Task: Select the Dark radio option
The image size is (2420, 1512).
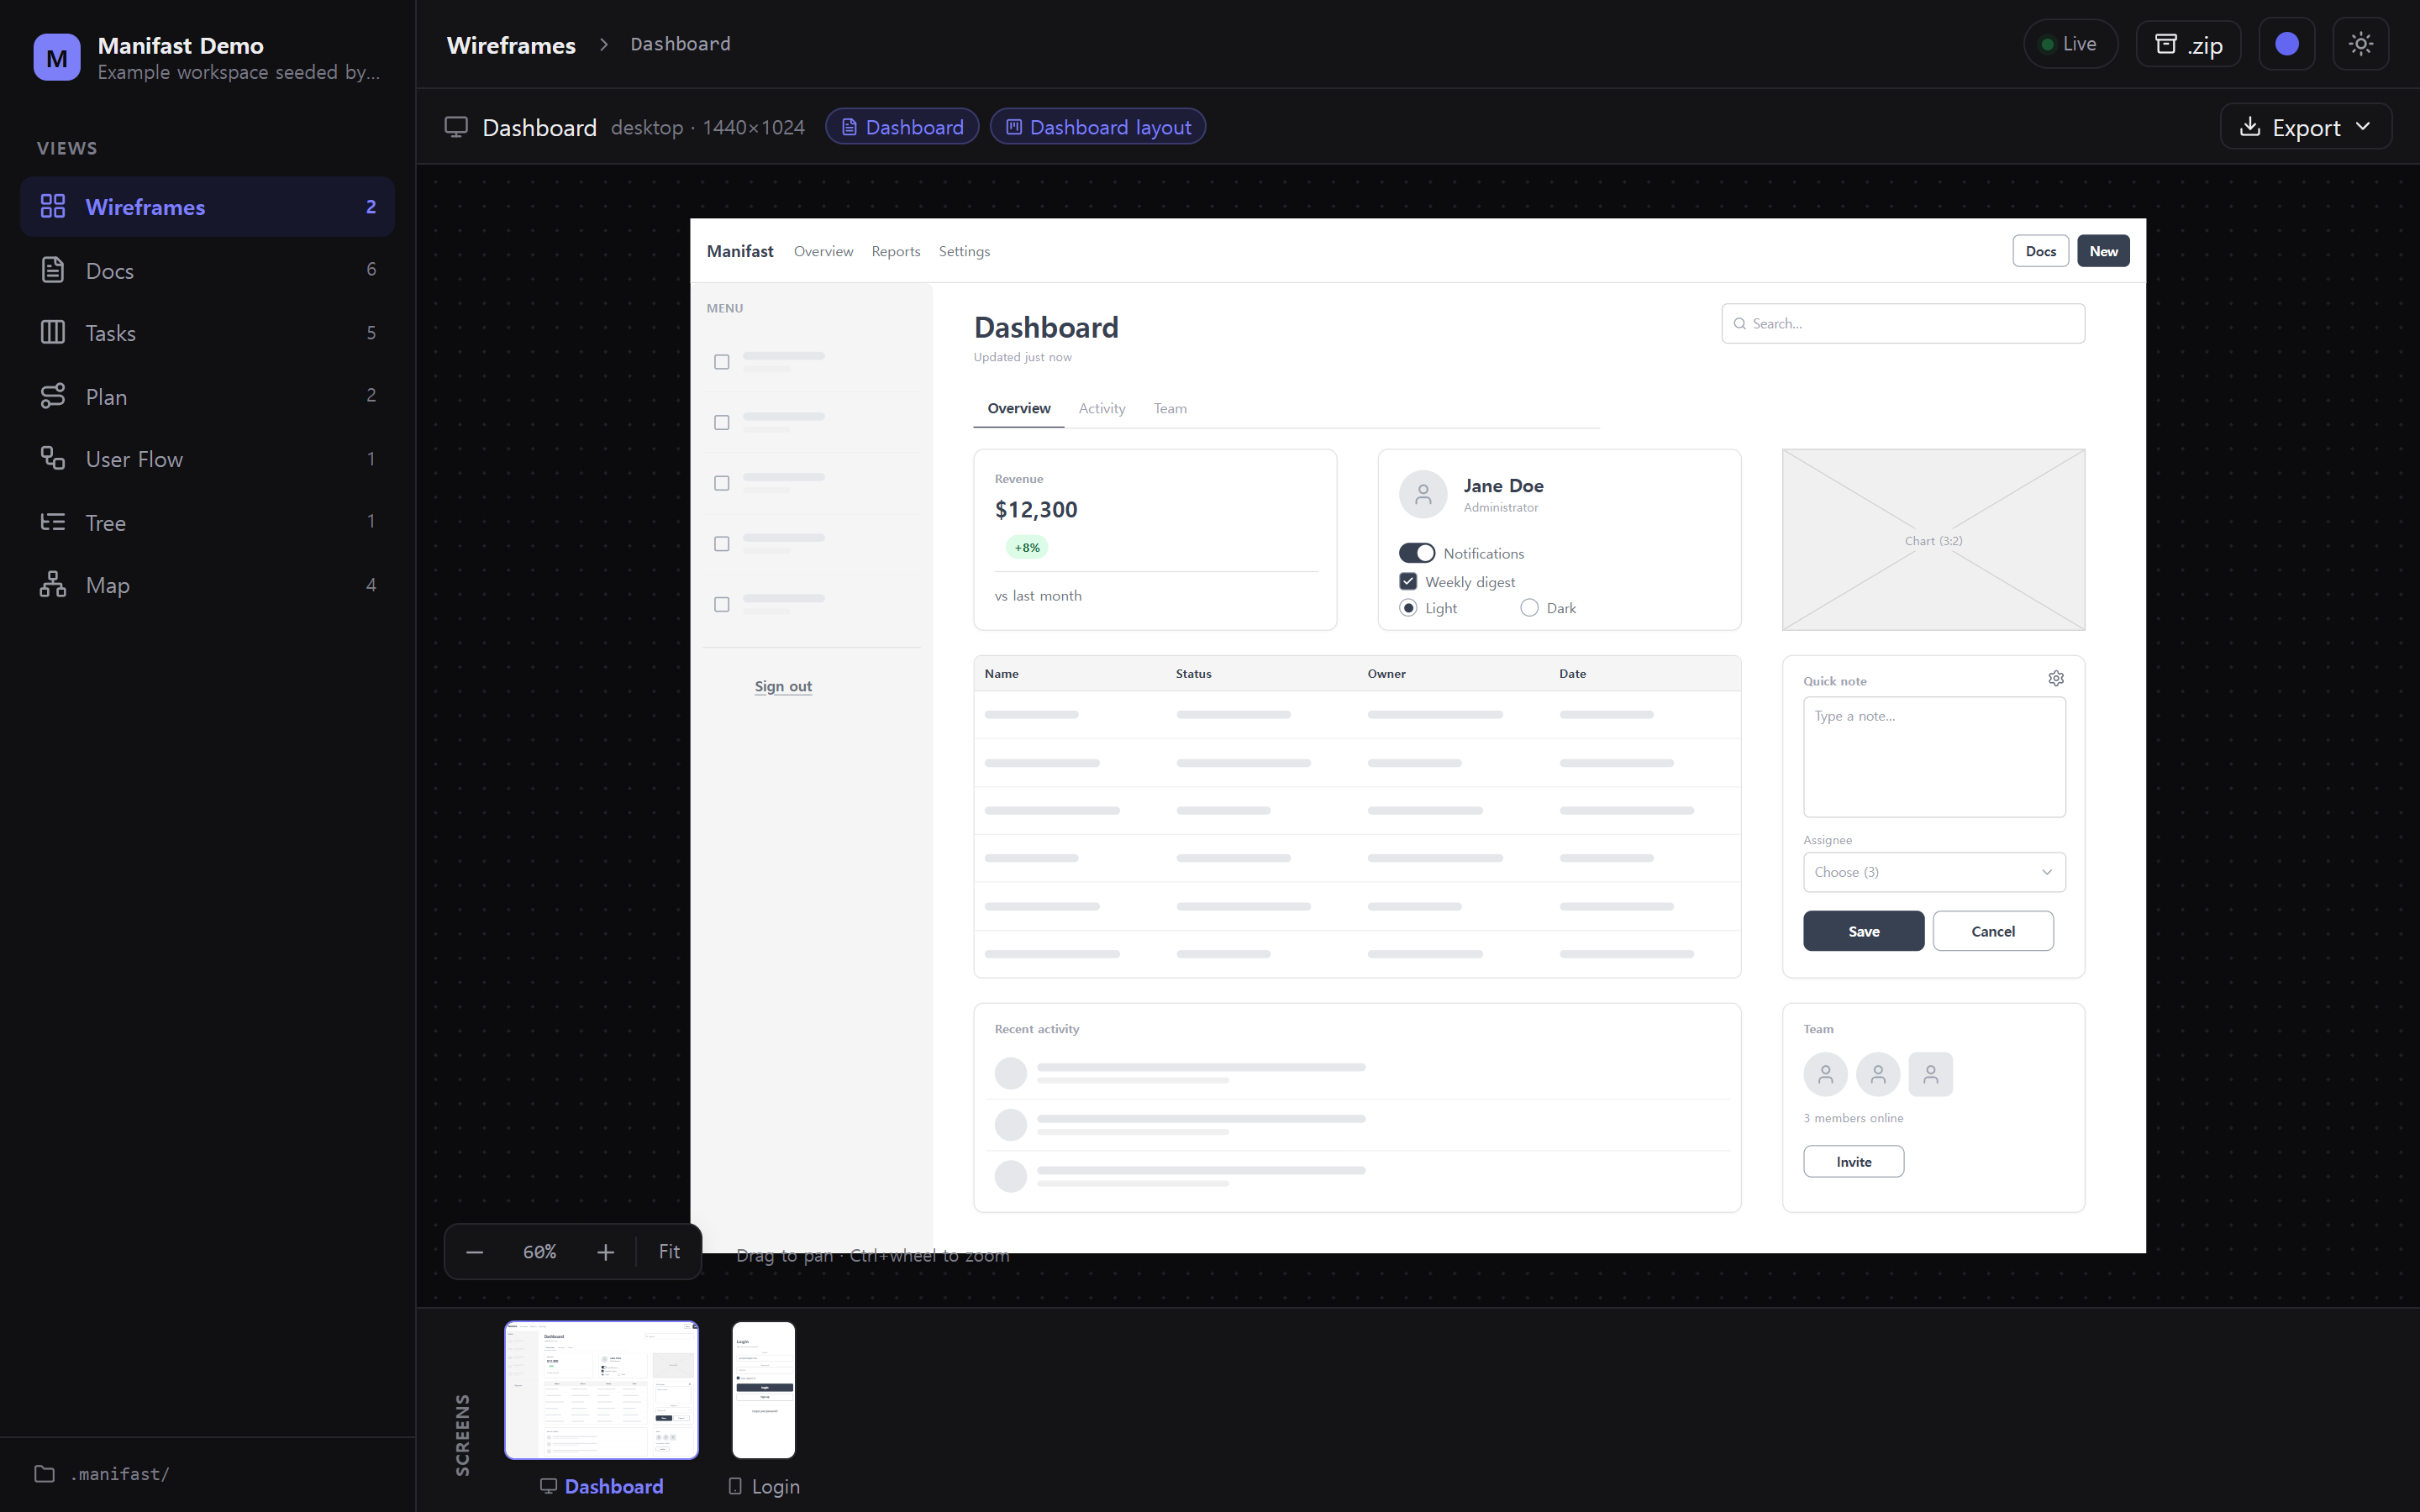Action: [x=1529, y=608]
